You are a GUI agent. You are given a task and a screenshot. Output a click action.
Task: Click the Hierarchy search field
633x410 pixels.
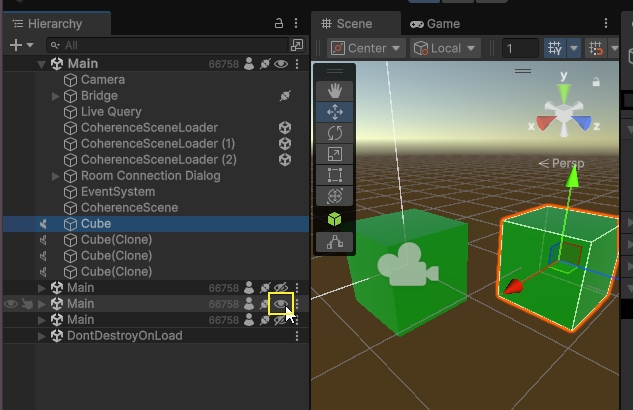tap(165, 45)
